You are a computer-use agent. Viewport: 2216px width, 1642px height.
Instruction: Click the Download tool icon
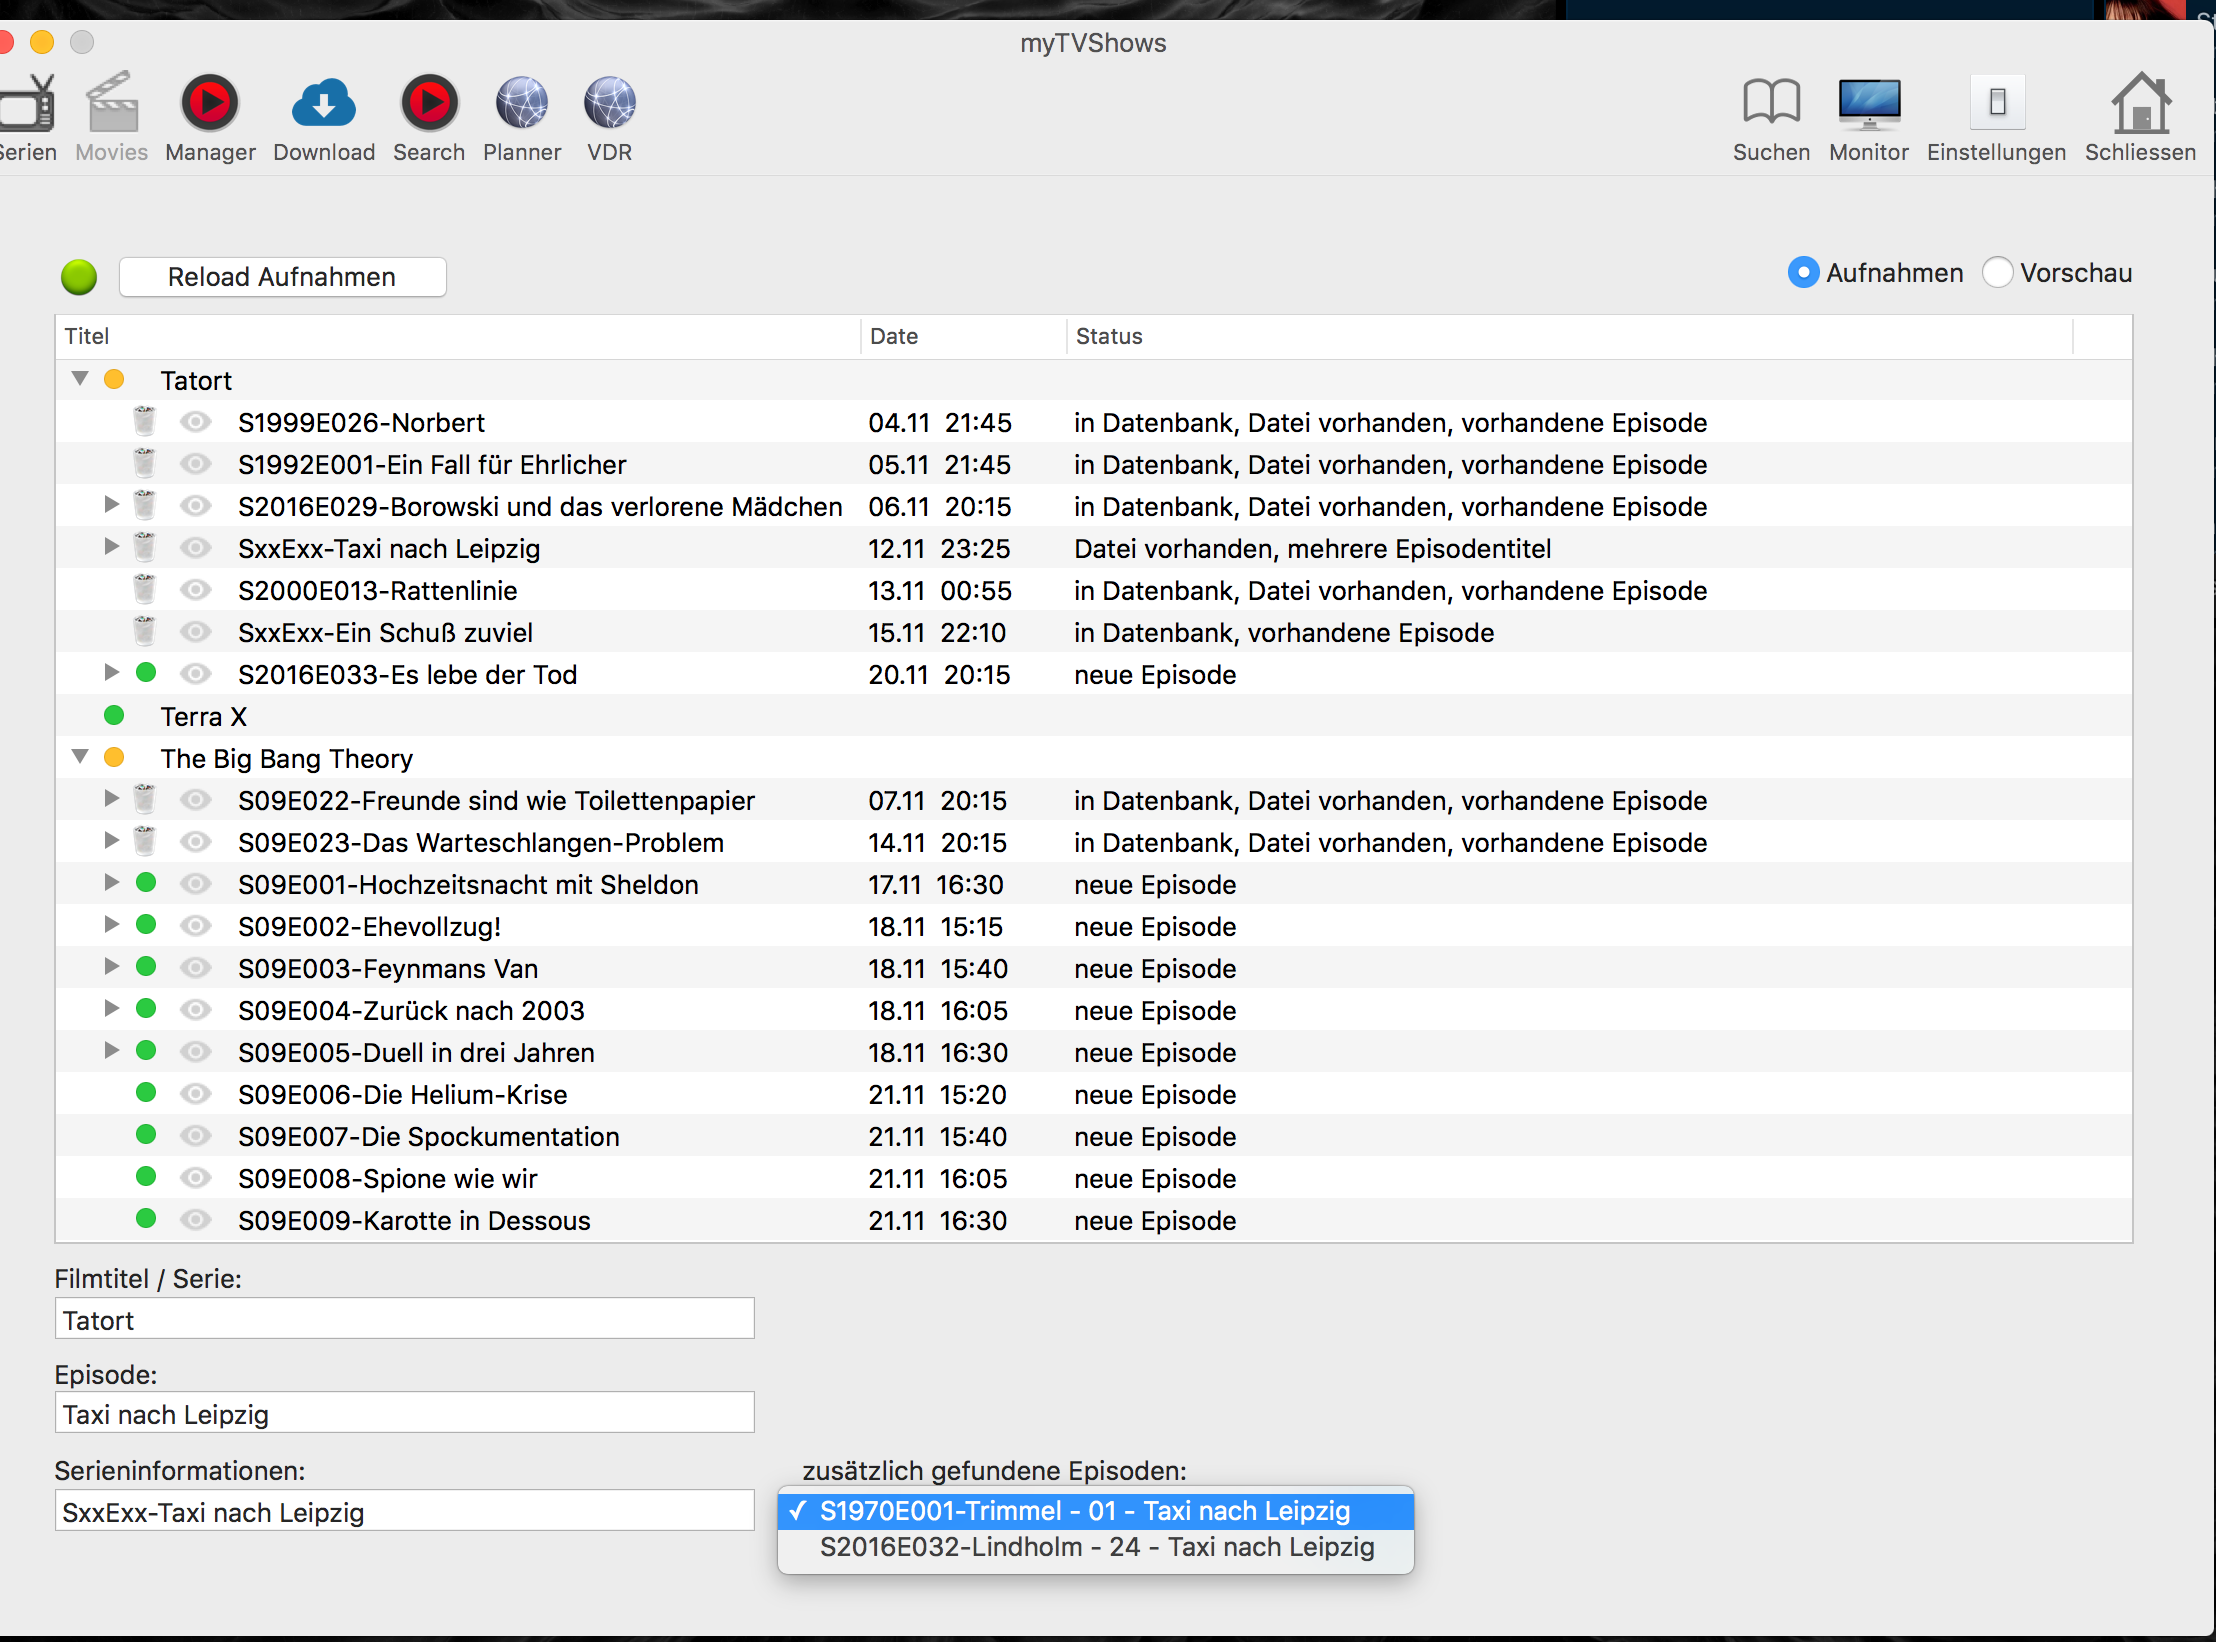point(322,105)
